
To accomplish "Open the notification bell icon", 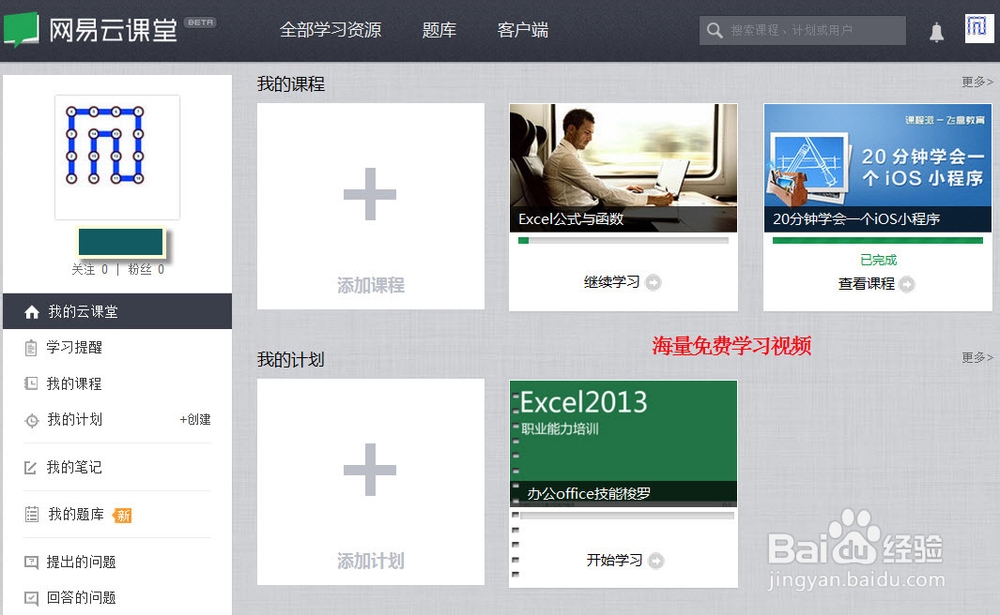I will tap(936, 32).
